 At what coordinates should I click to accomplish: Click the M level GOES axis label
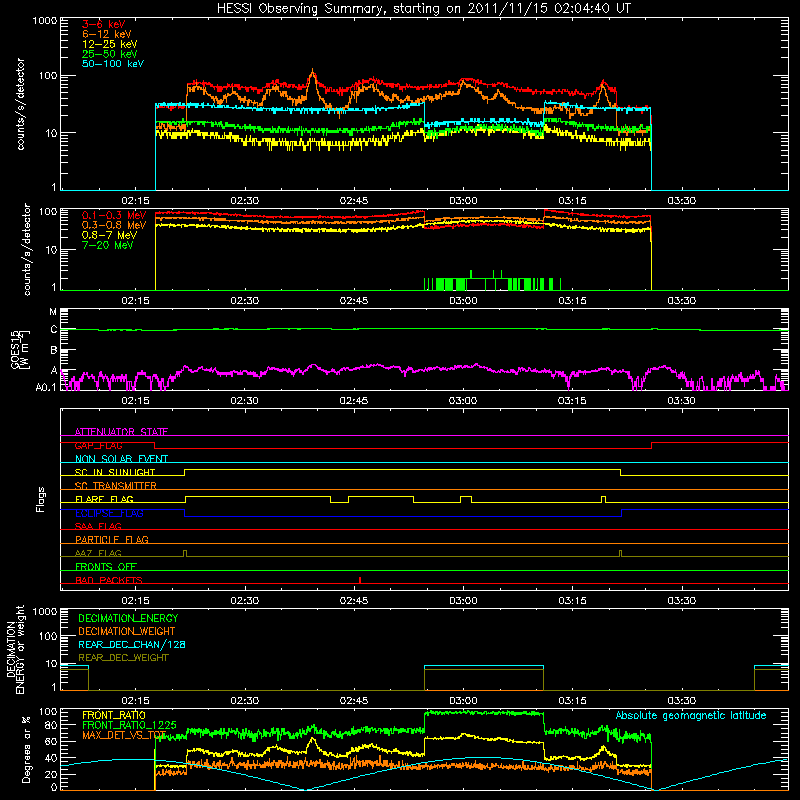pos(53,312)
